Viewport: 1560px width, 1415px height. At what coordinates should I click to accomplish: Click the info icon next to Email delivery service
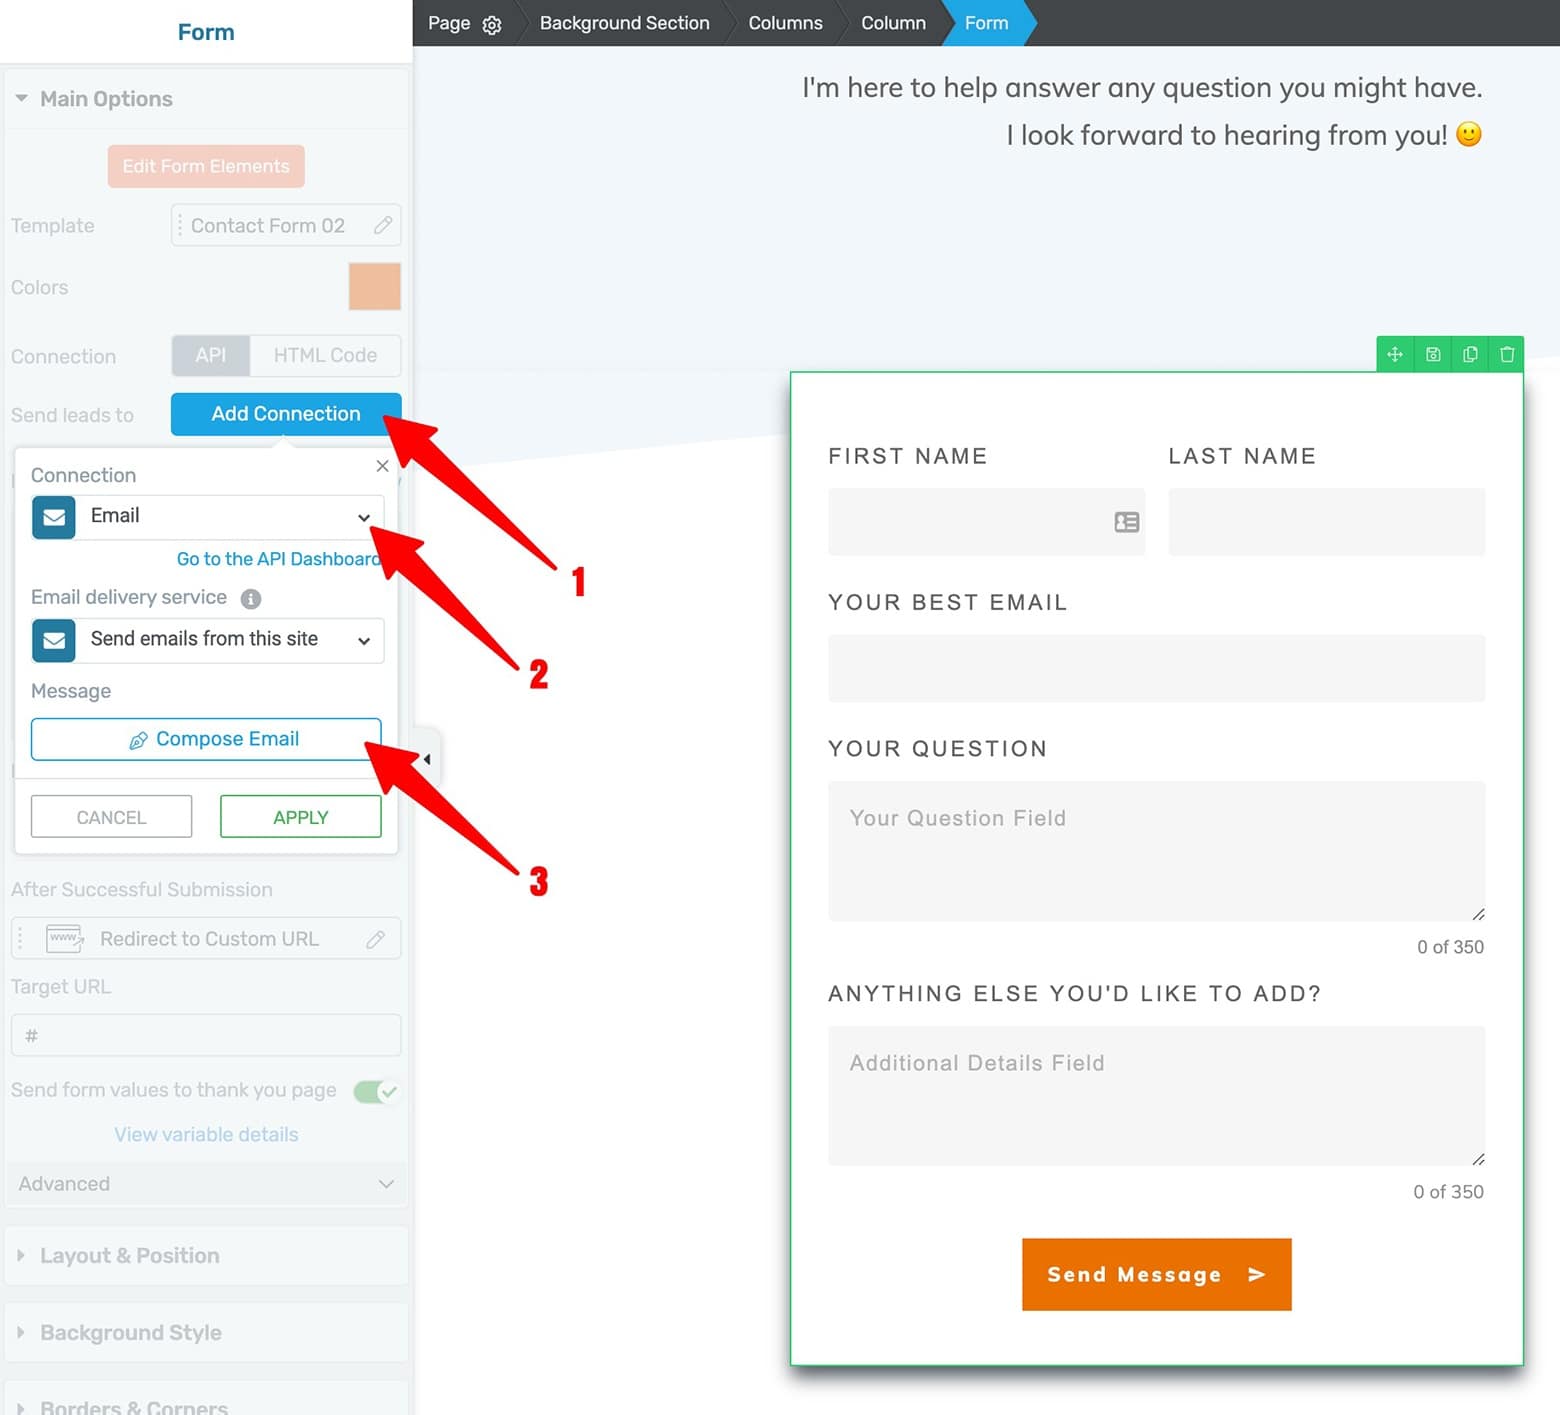(x=251, y=598)
